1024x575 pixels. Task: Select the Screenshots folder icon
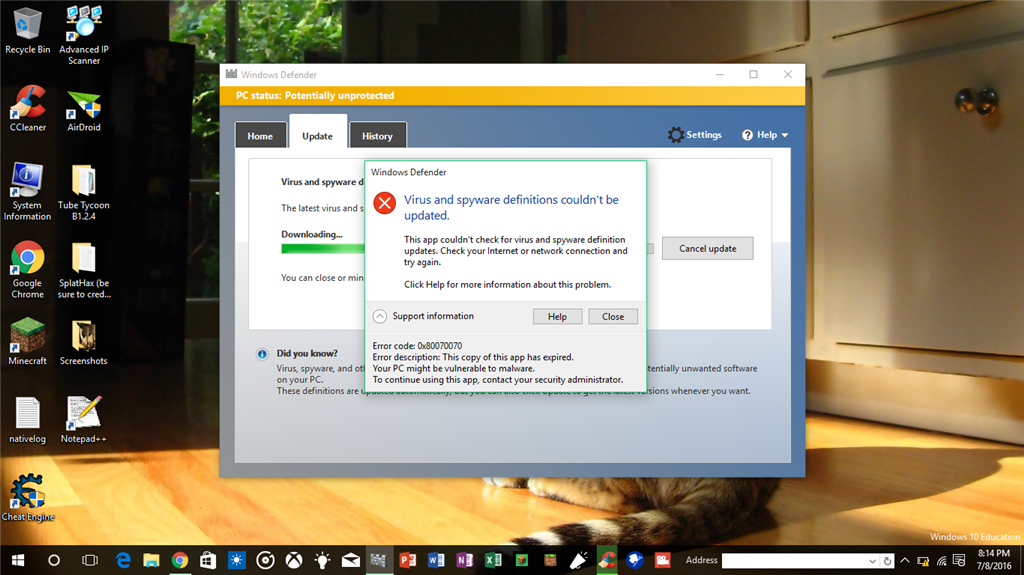pos(84,342)
